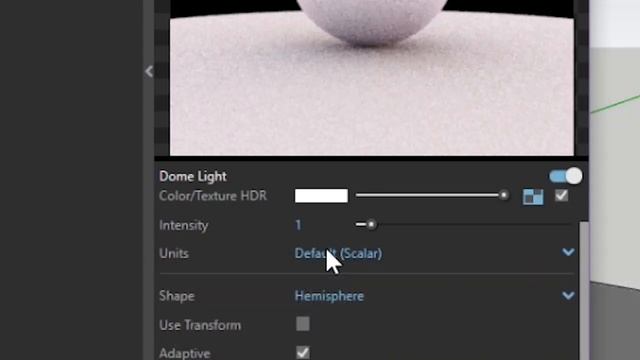Viewport: 640px width, 360px height.
Task: Click the vertical scrollbar of the light panel
Action: click(584, 291)
